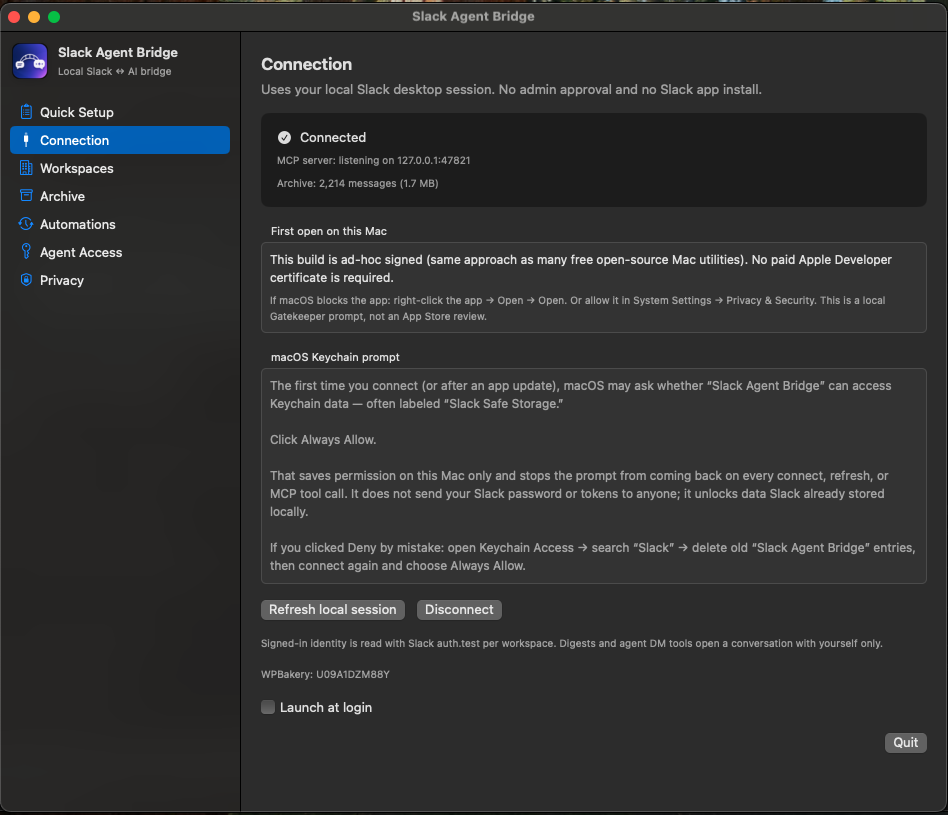
Task: Click the Gatekeeper prompt instructions text
Action: point(577,308)
